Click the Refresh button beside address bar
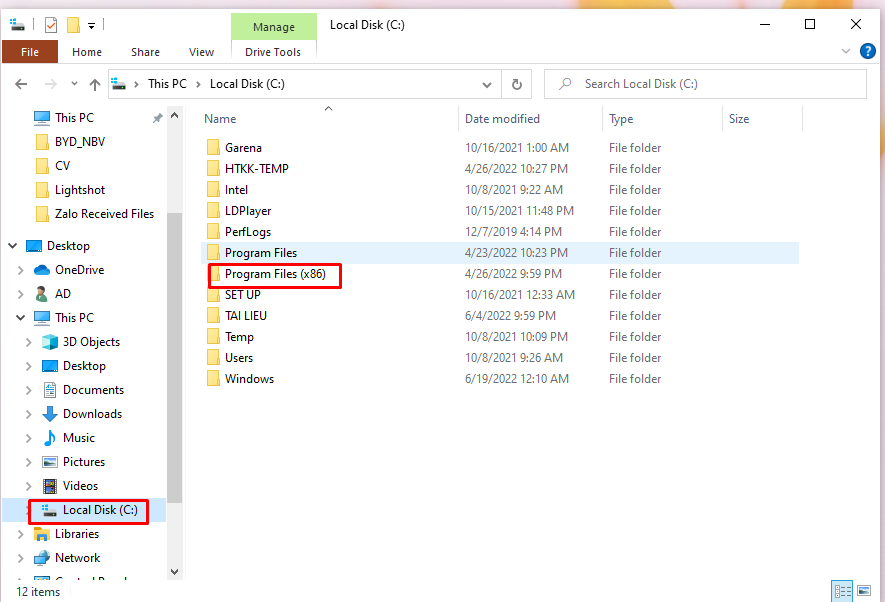Image resolution: width=885 pixels, height=602 pixels. point(516,84)
